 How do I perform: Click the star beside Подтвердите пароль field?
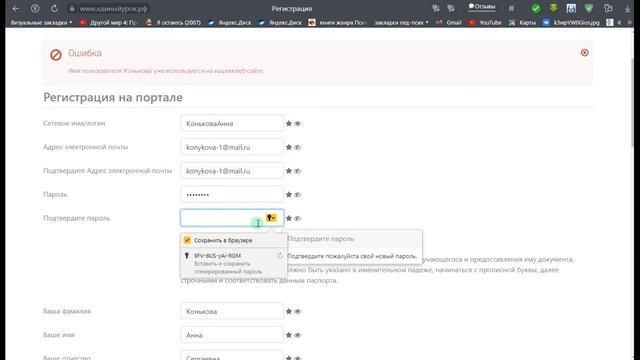point(289,218)
